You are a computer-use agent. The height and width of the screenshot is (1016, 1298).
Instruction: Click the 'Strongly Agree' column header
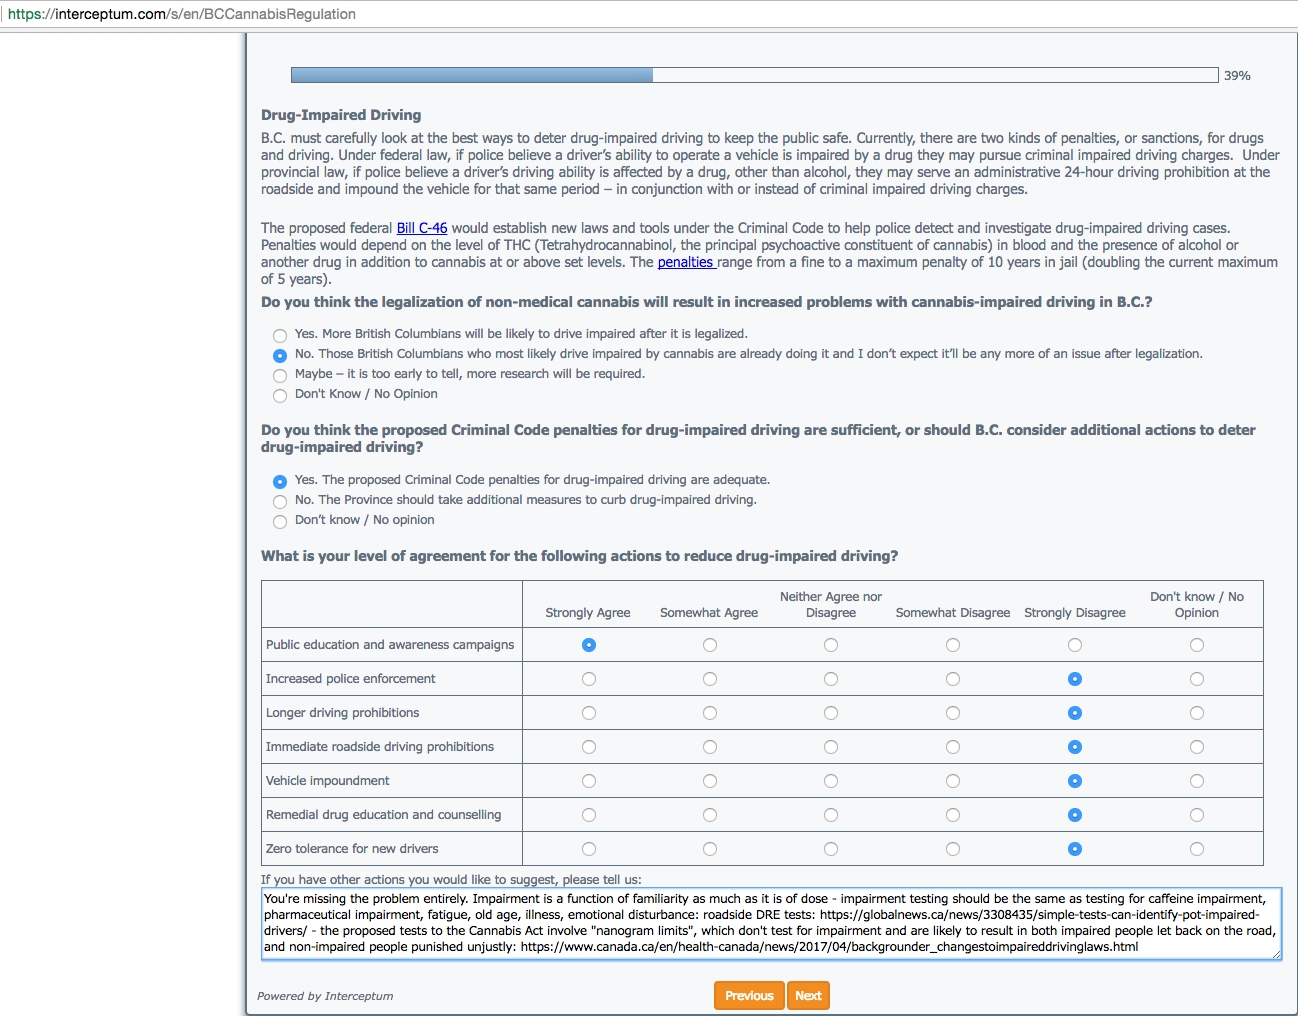pos(588,613)
